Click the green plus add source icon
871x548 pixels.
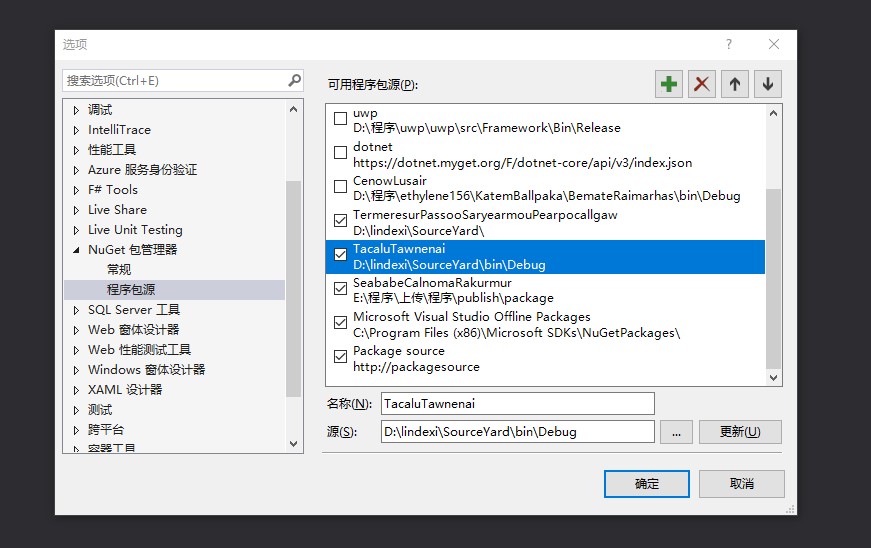pos(669,85)
